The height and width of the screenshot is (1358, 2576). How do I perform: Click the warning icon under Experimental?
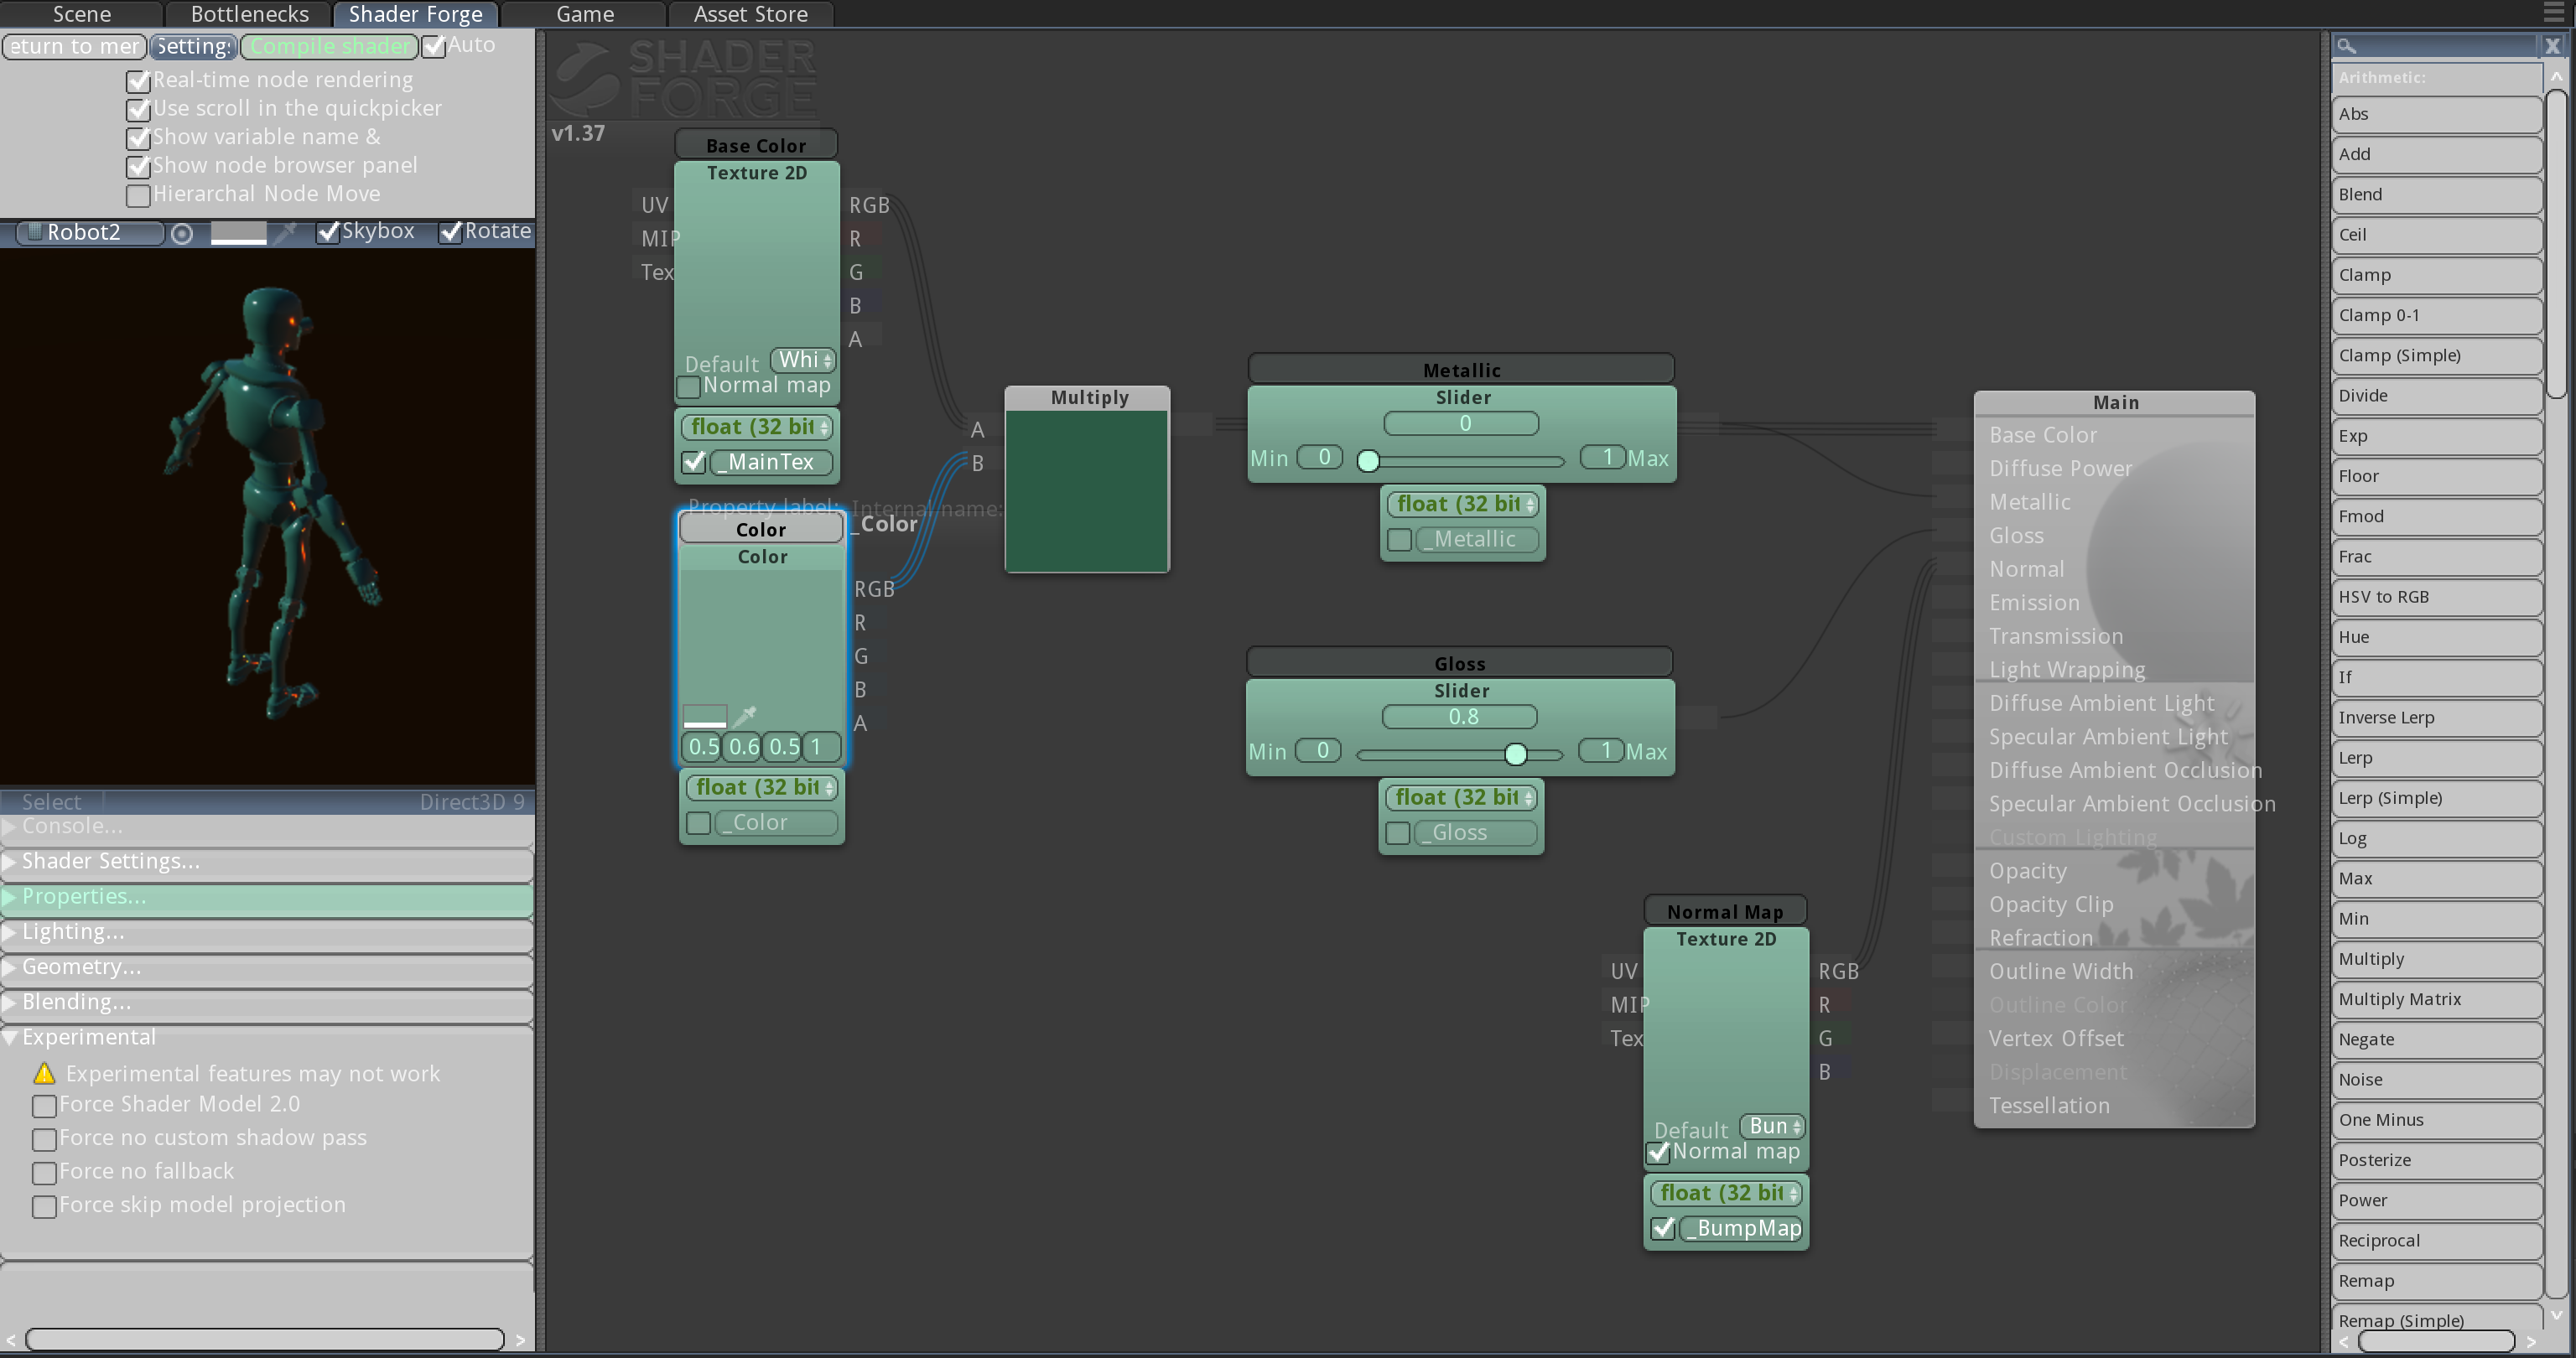click(x=44, y=1073)
